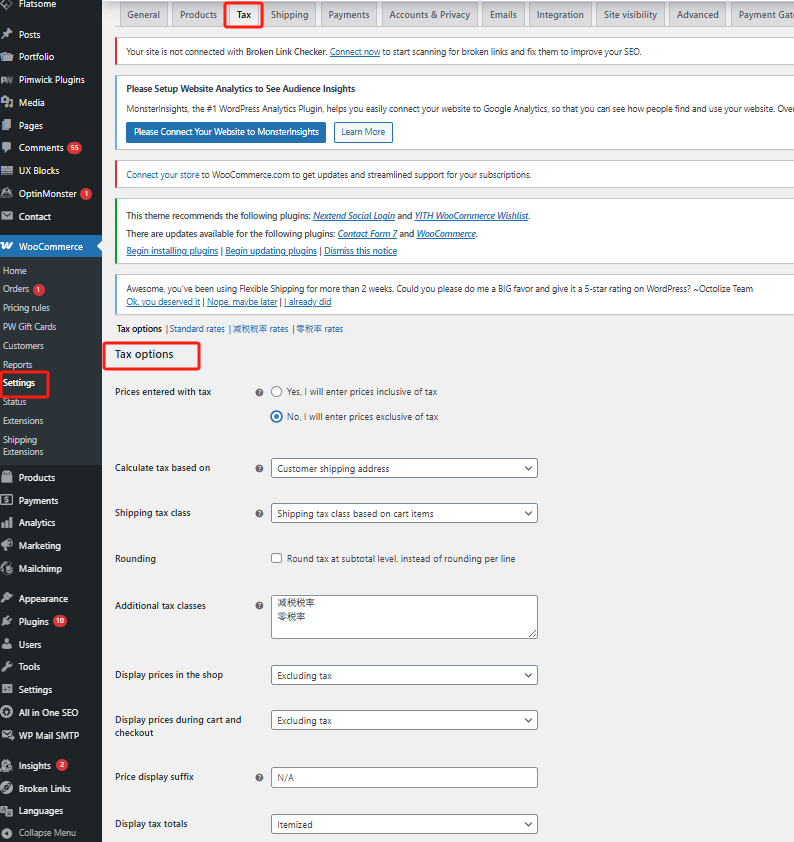Viewport: 794px width, 842px height.
Task: Click the Languages translate icon
Action: 7,810
